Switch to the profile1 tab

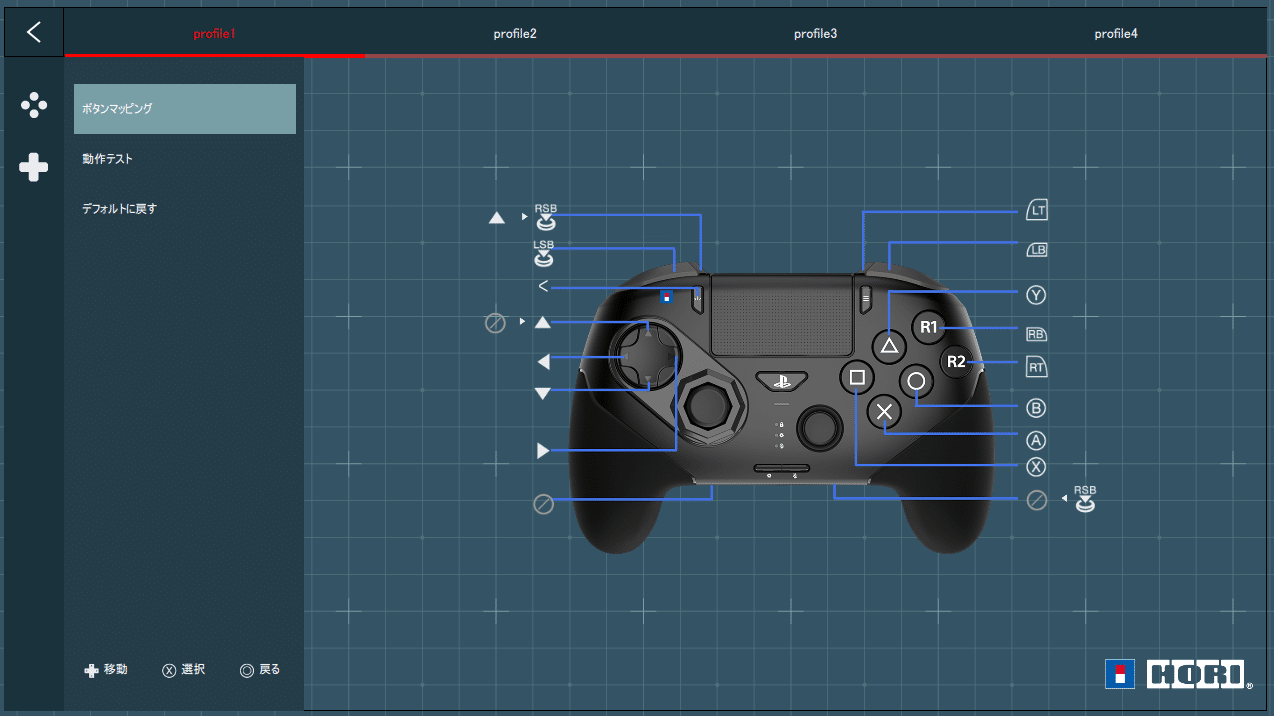tap(215, 34)
